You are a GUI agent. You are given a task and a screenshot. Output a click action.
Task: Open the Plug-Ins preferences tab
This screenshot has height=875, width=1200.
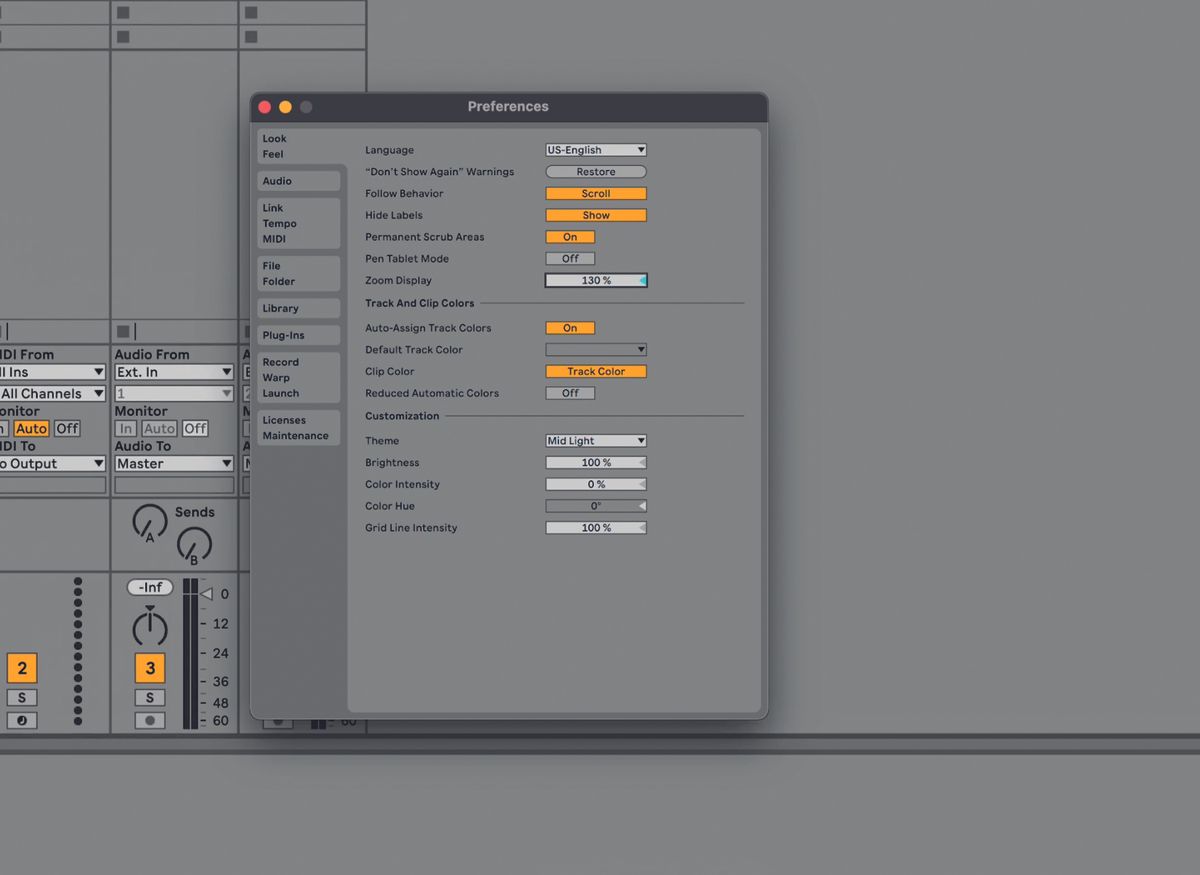point(298,335)
